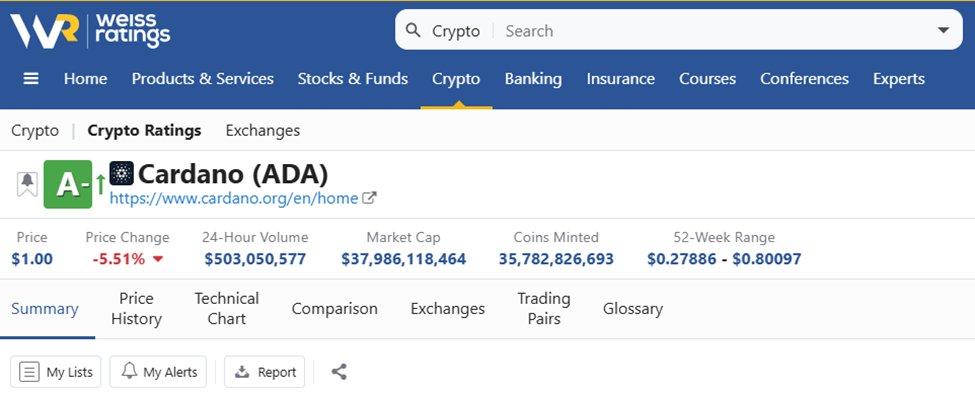Click into the Search input field
The height and width of the screenshot is (395, 975).
point(715,31)
